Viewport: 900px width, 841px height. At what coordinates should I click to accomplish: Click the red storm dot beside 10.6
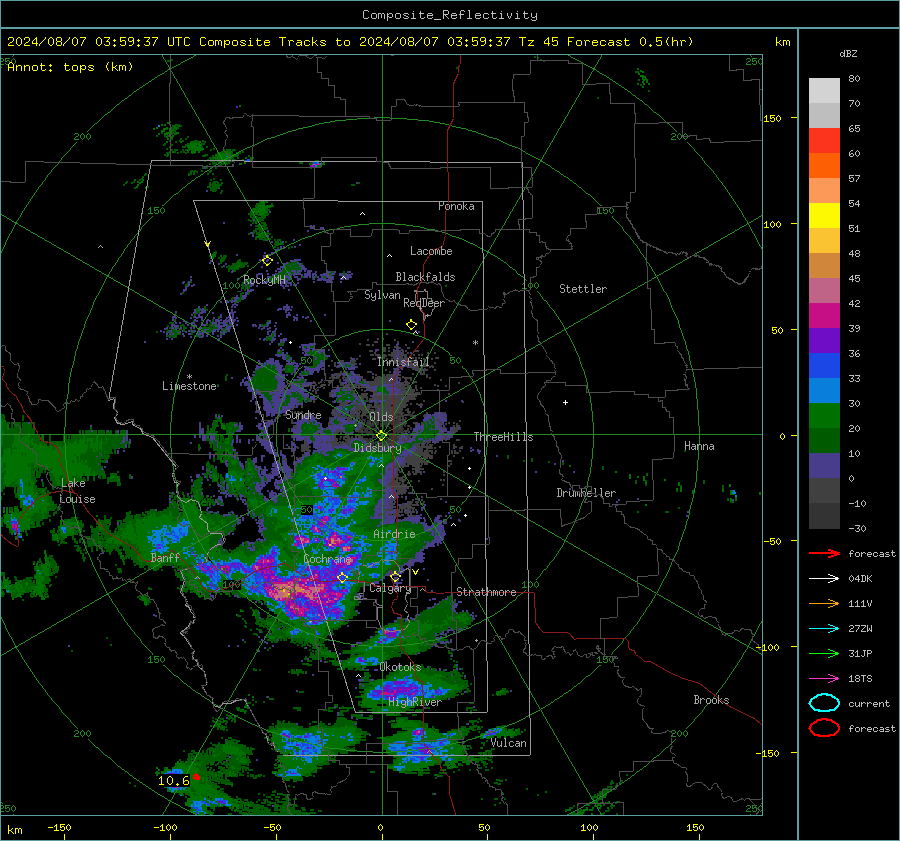click(196, 777)
